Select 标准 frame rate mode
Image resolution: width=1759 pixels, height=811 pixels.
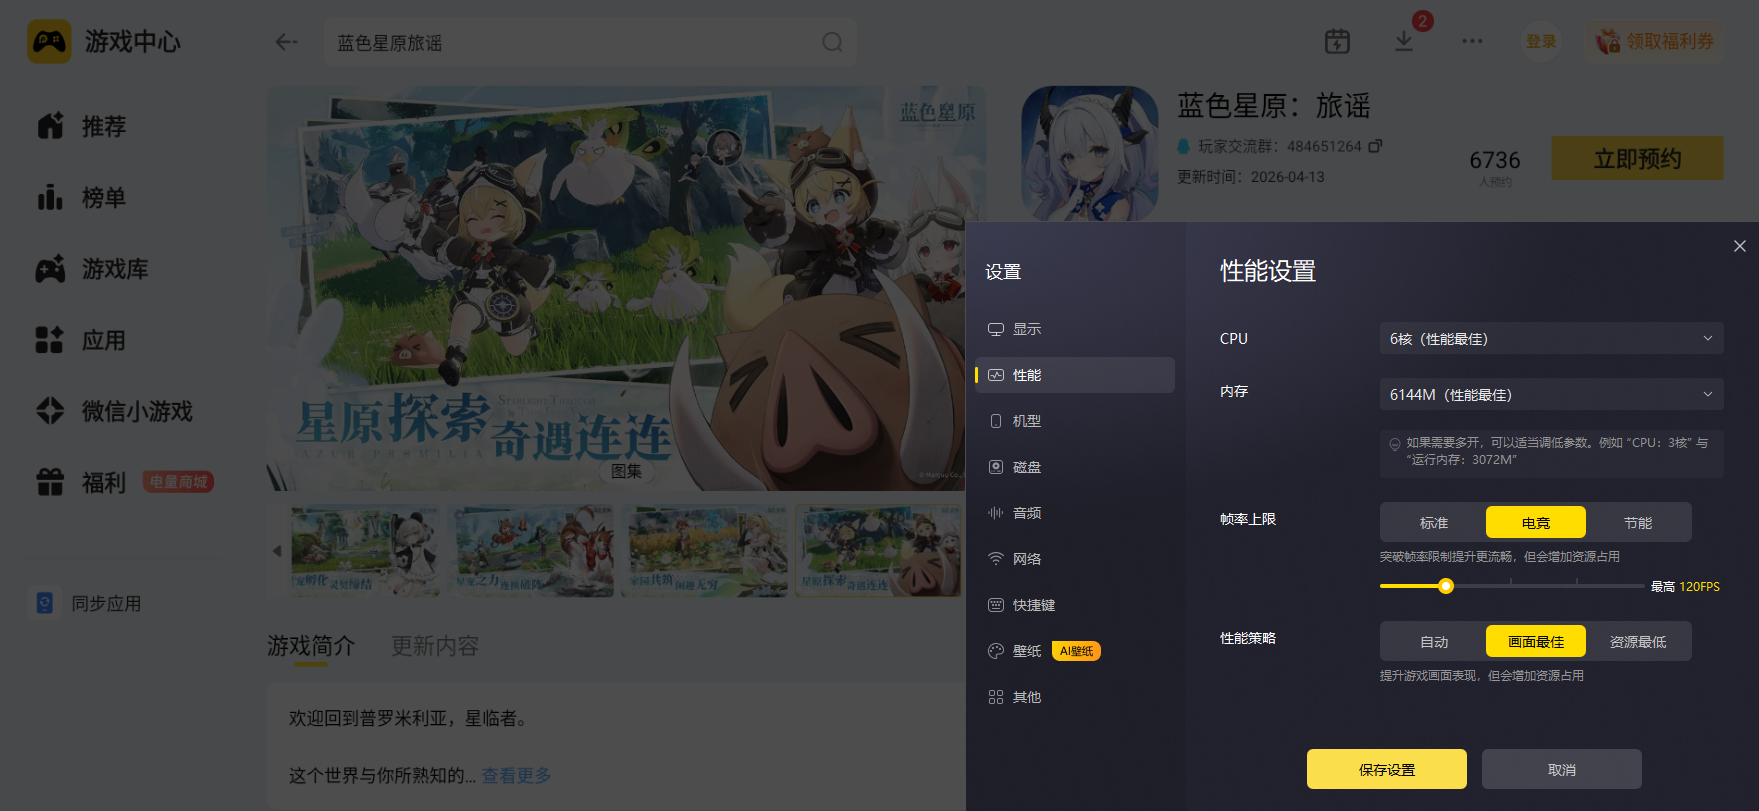click(x=1434, y=523)
